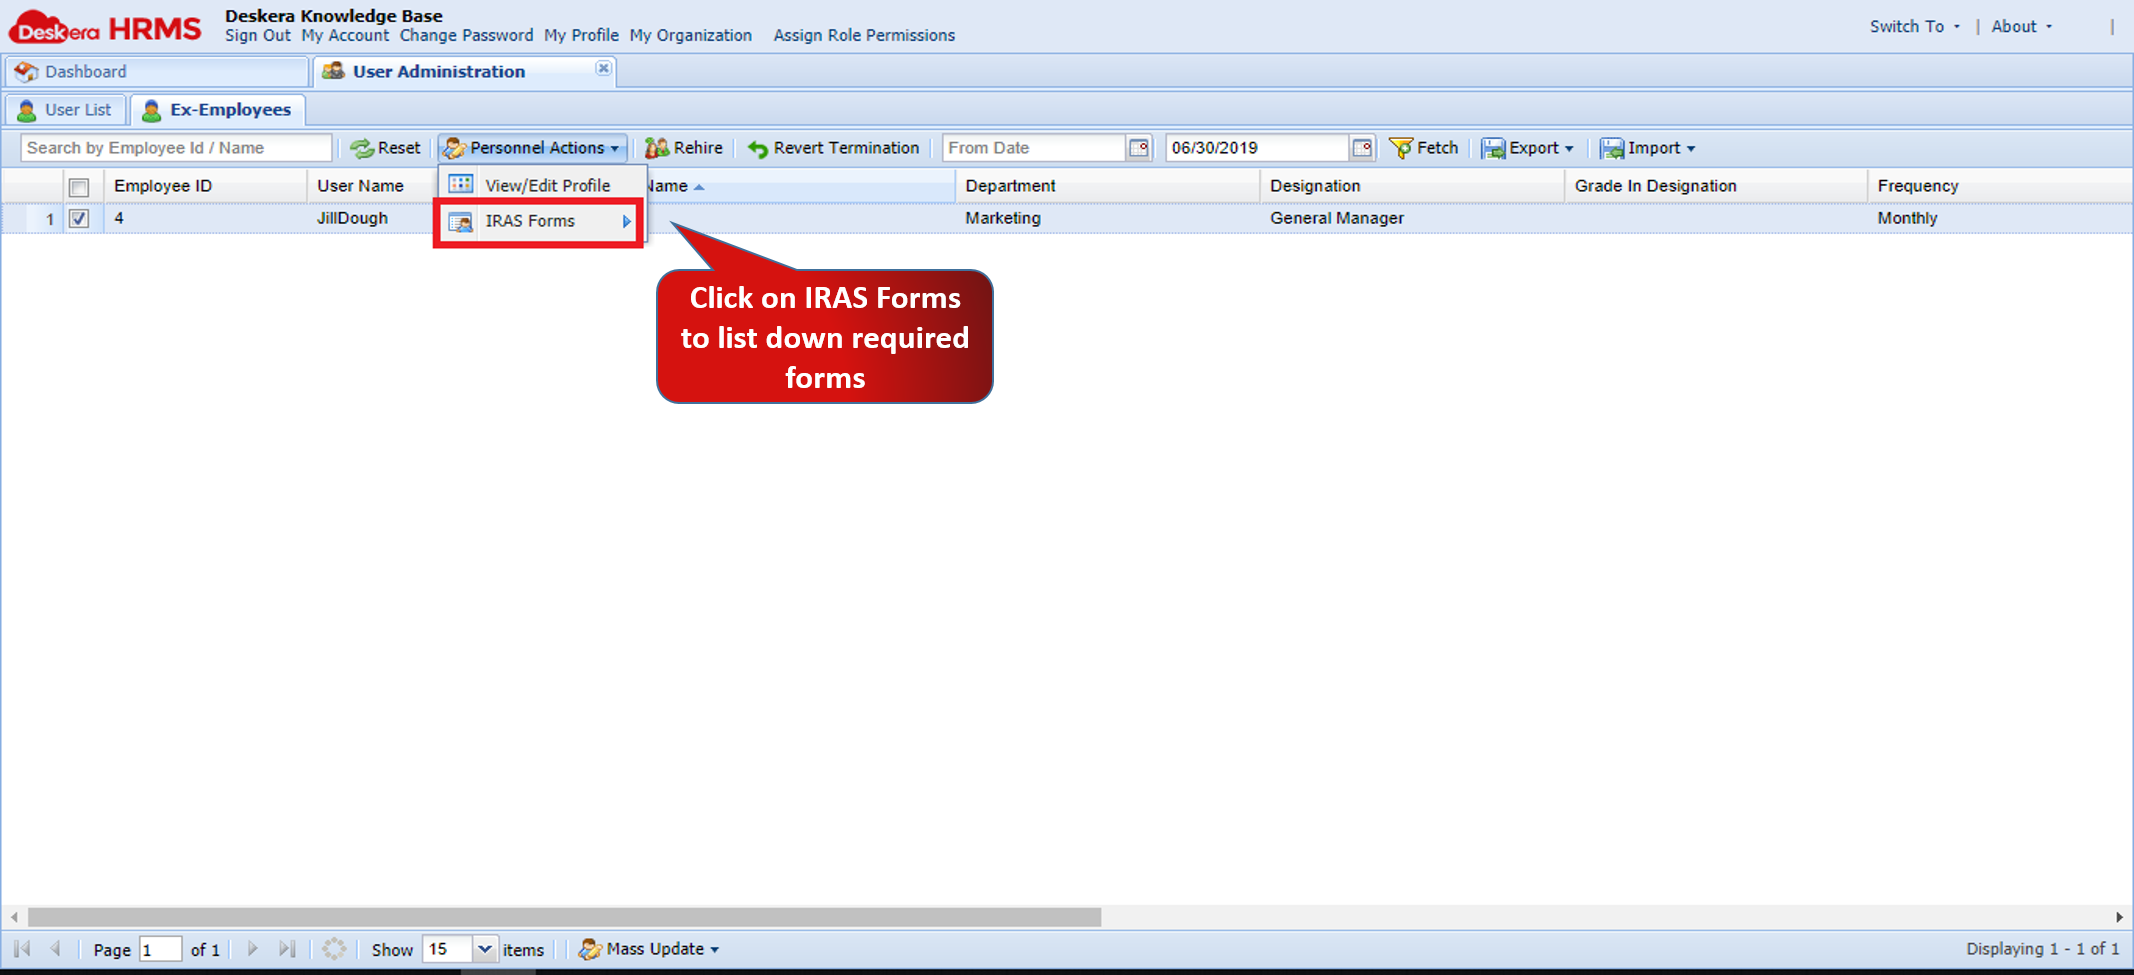Click the Reset refresh icon
The image size is (2134, 975).
coord(361,149)
